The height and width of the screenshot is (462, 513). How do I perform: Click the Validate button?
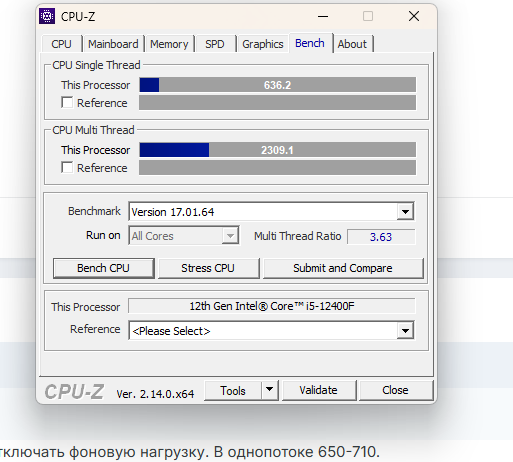coord(318,390)
